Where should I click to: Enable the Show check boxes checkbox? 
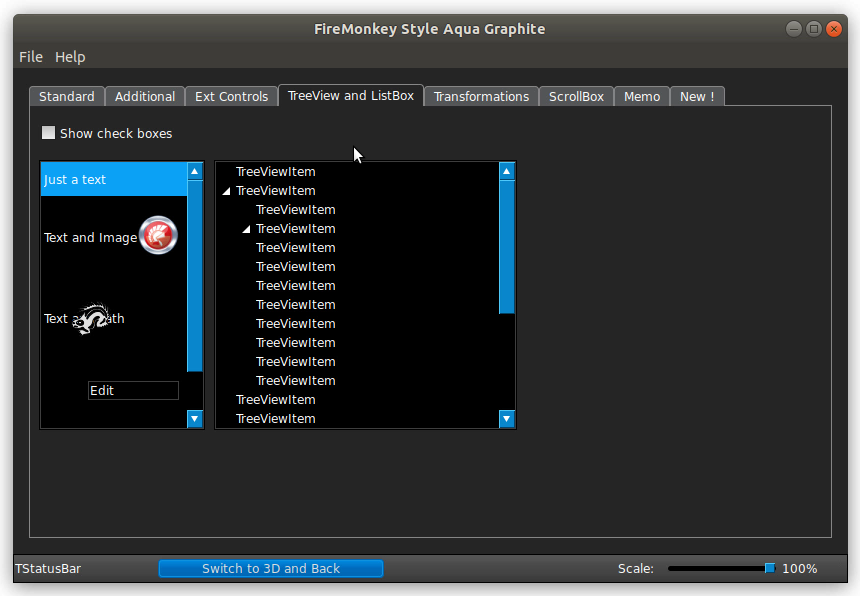pos(48,133)
